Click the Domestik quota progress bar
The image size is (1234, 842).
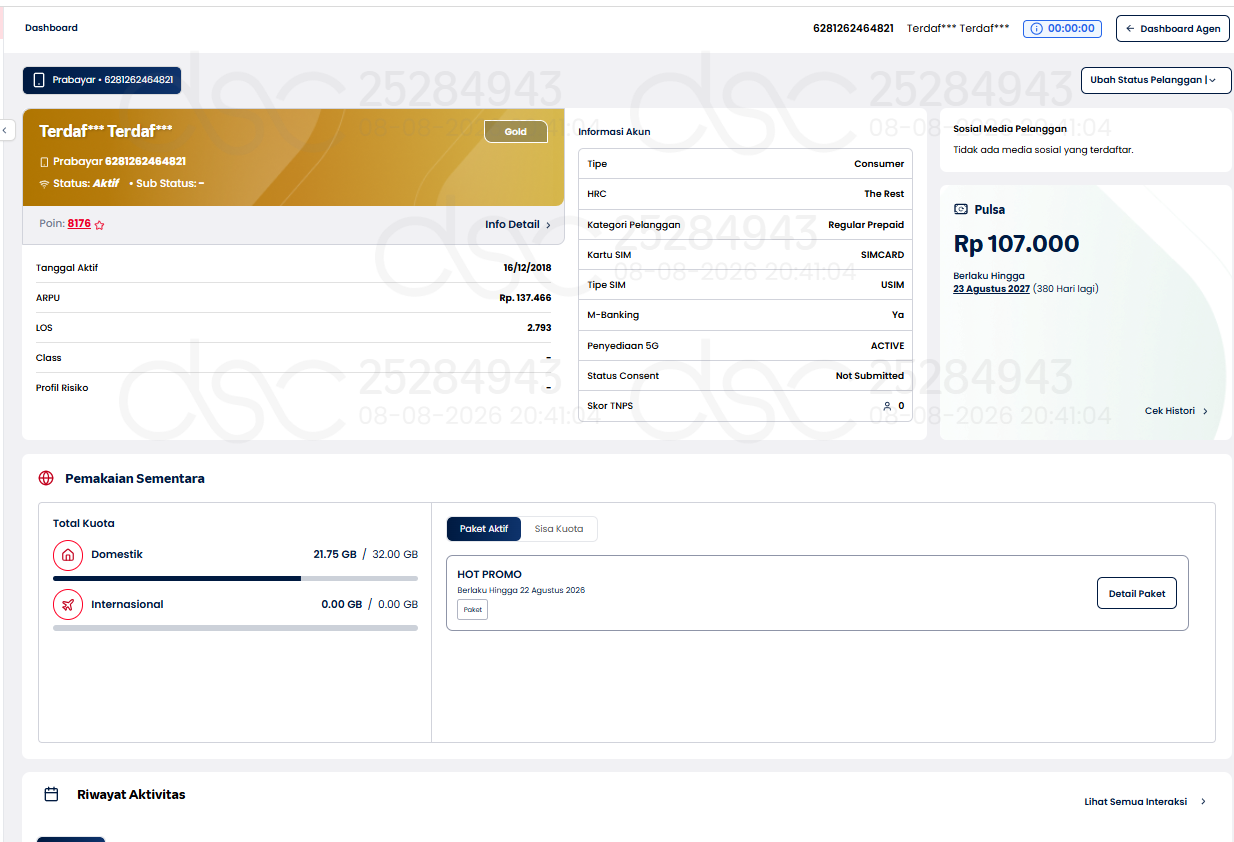pyautogui.click(x=235, y=578)
